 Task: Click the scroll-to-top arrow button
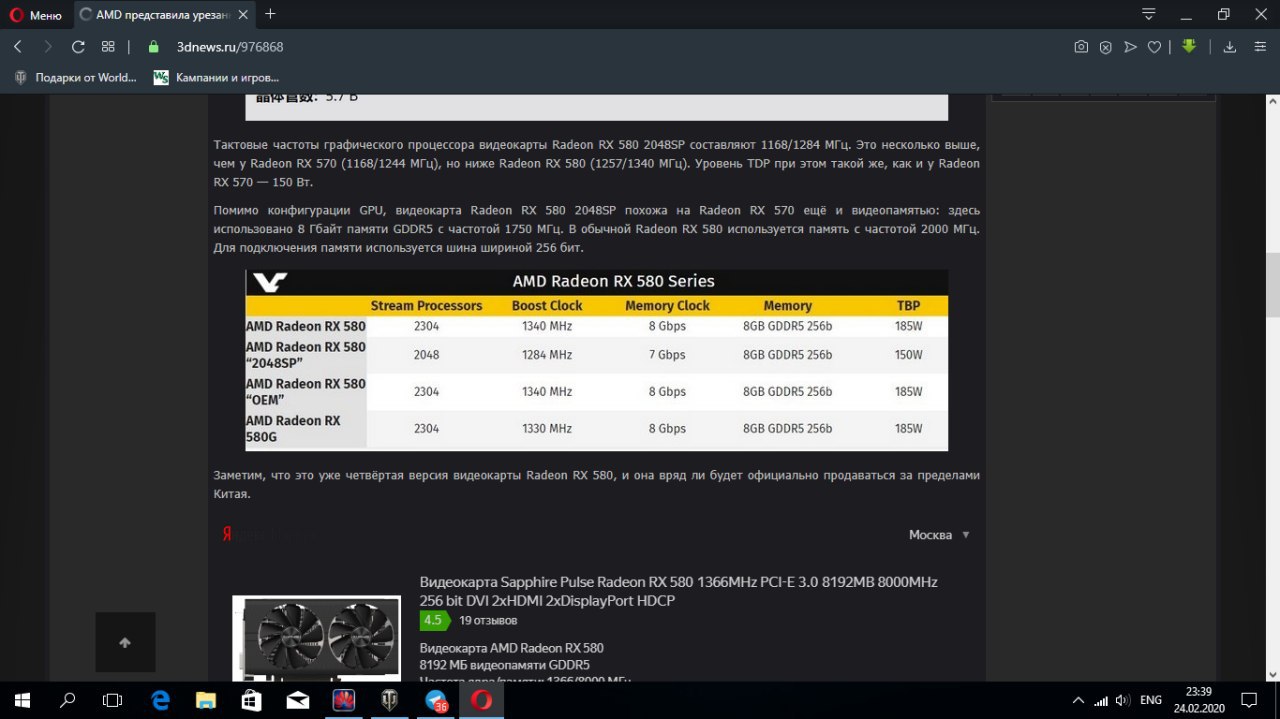pos(125,642)
